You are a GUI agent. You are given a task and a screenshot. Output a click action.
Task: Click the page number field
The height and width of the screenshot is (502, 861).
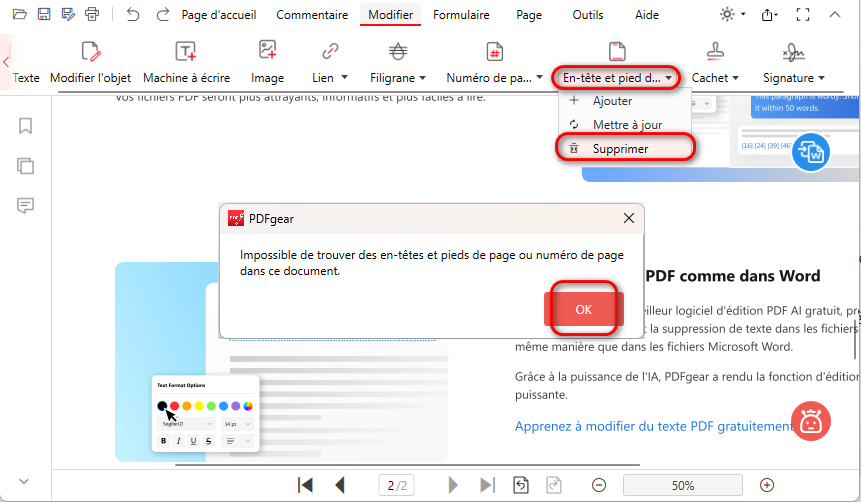tap(396, 486)
